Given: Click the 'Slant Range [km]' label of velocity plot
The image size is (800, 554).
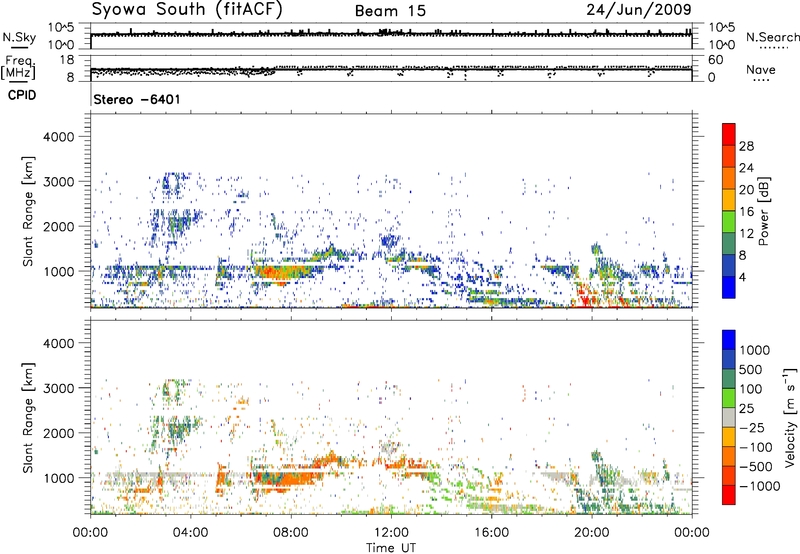Looking at the screenshot, I should click(x=28, y=417).
